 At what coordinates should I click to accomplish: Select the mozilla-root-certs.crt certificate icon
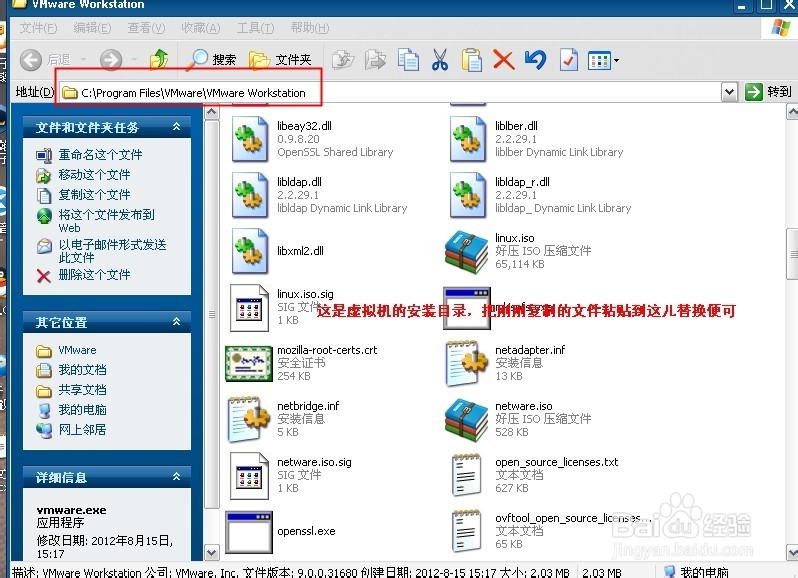coord(249,363)
